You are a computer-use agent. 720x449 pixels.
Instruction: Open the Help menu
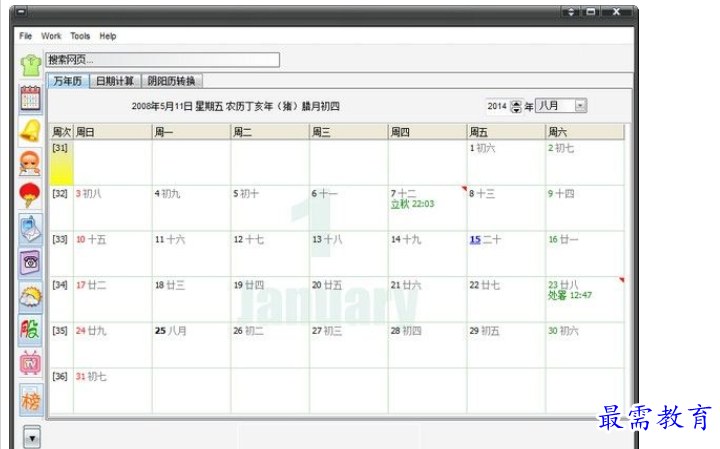(x=108, y=36)
